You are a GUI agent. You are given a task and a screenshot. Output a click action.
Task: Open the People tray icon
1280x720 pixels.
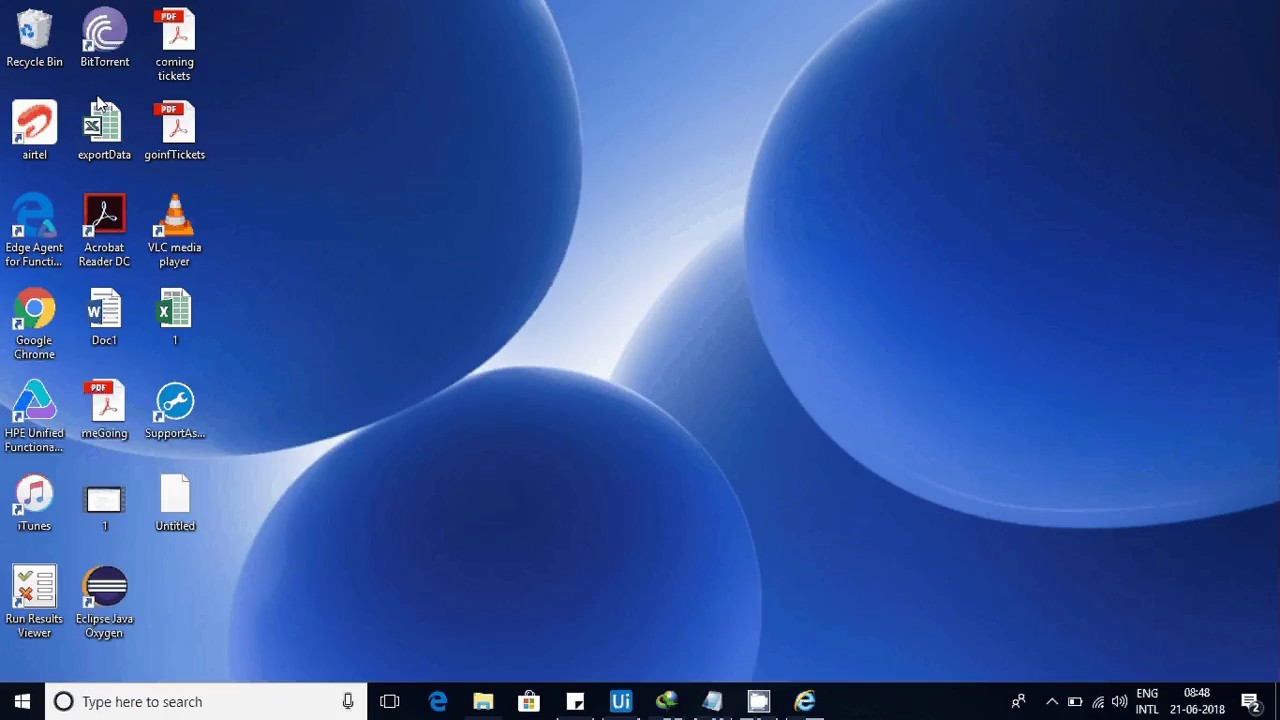point(1018,701)
